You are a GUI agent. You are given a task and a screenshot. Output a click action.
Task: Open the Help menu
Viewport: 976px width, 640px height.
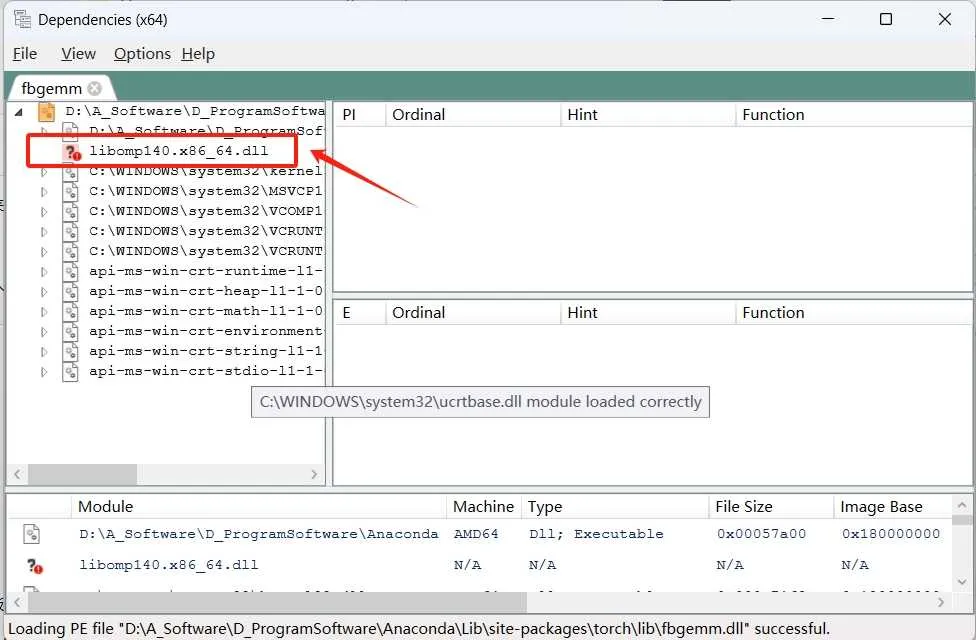click(198, 54)
